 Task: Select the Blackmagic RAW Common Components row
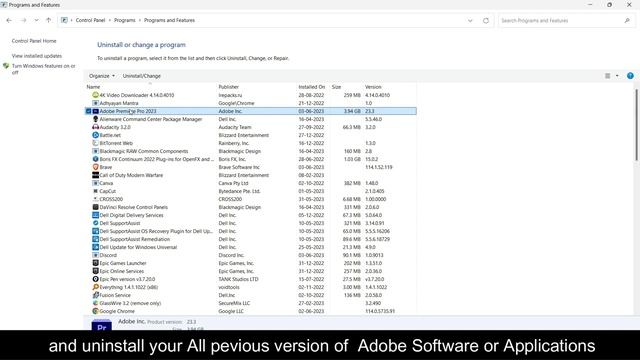coord(251,151)
